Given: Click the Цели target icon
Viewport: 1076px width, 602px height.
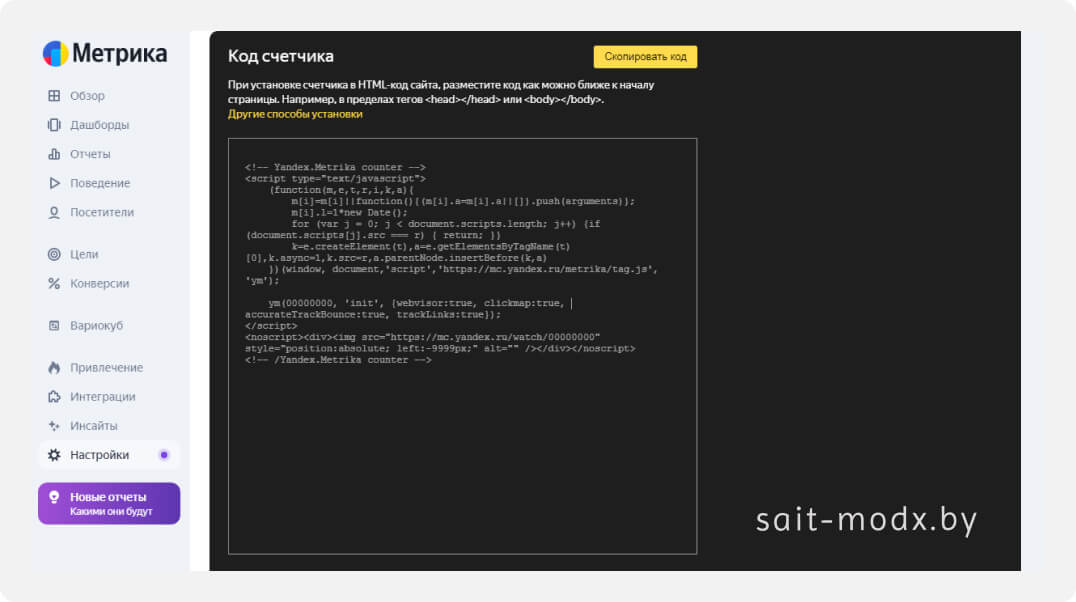Looking at the screenshot, I should pyautogui.click(x=54, y=254).
